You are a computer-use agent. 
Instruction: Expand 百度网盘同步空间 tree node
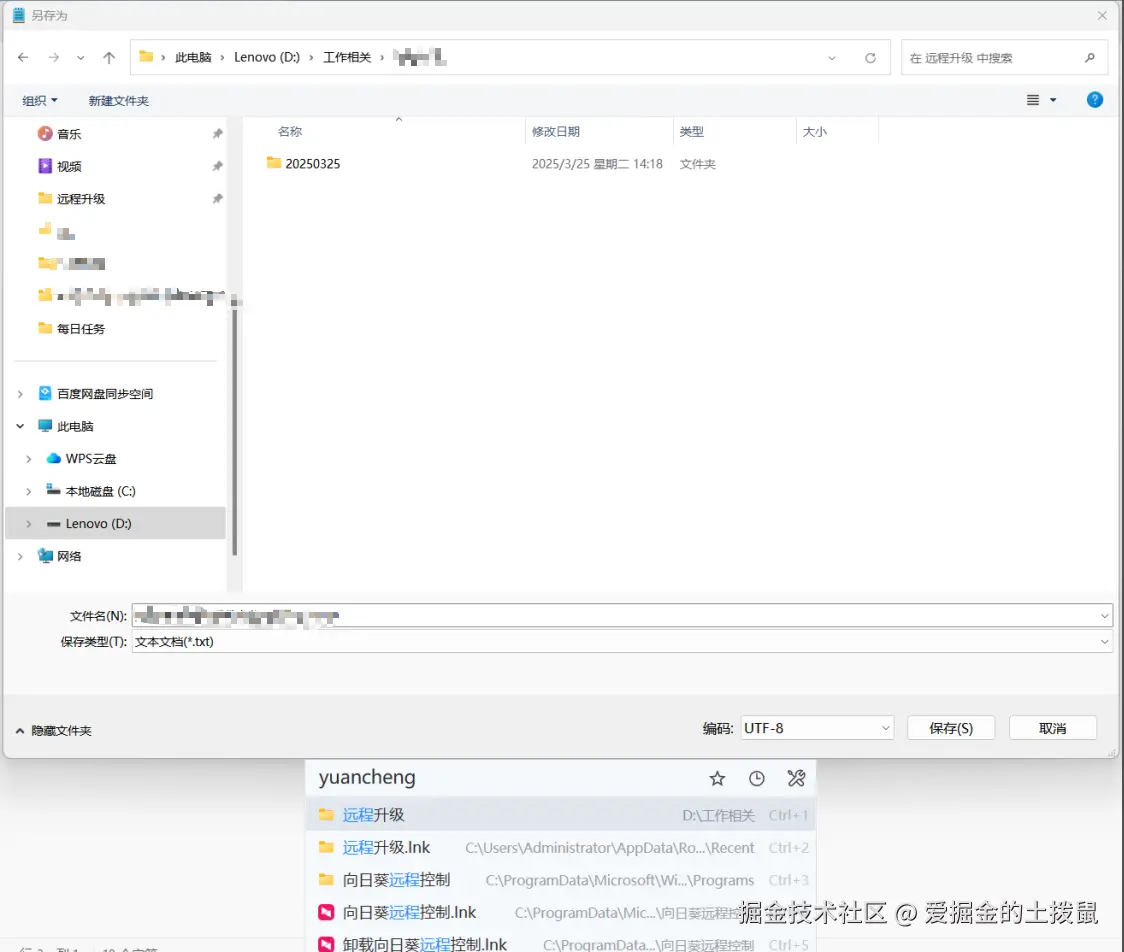(20, 394)
